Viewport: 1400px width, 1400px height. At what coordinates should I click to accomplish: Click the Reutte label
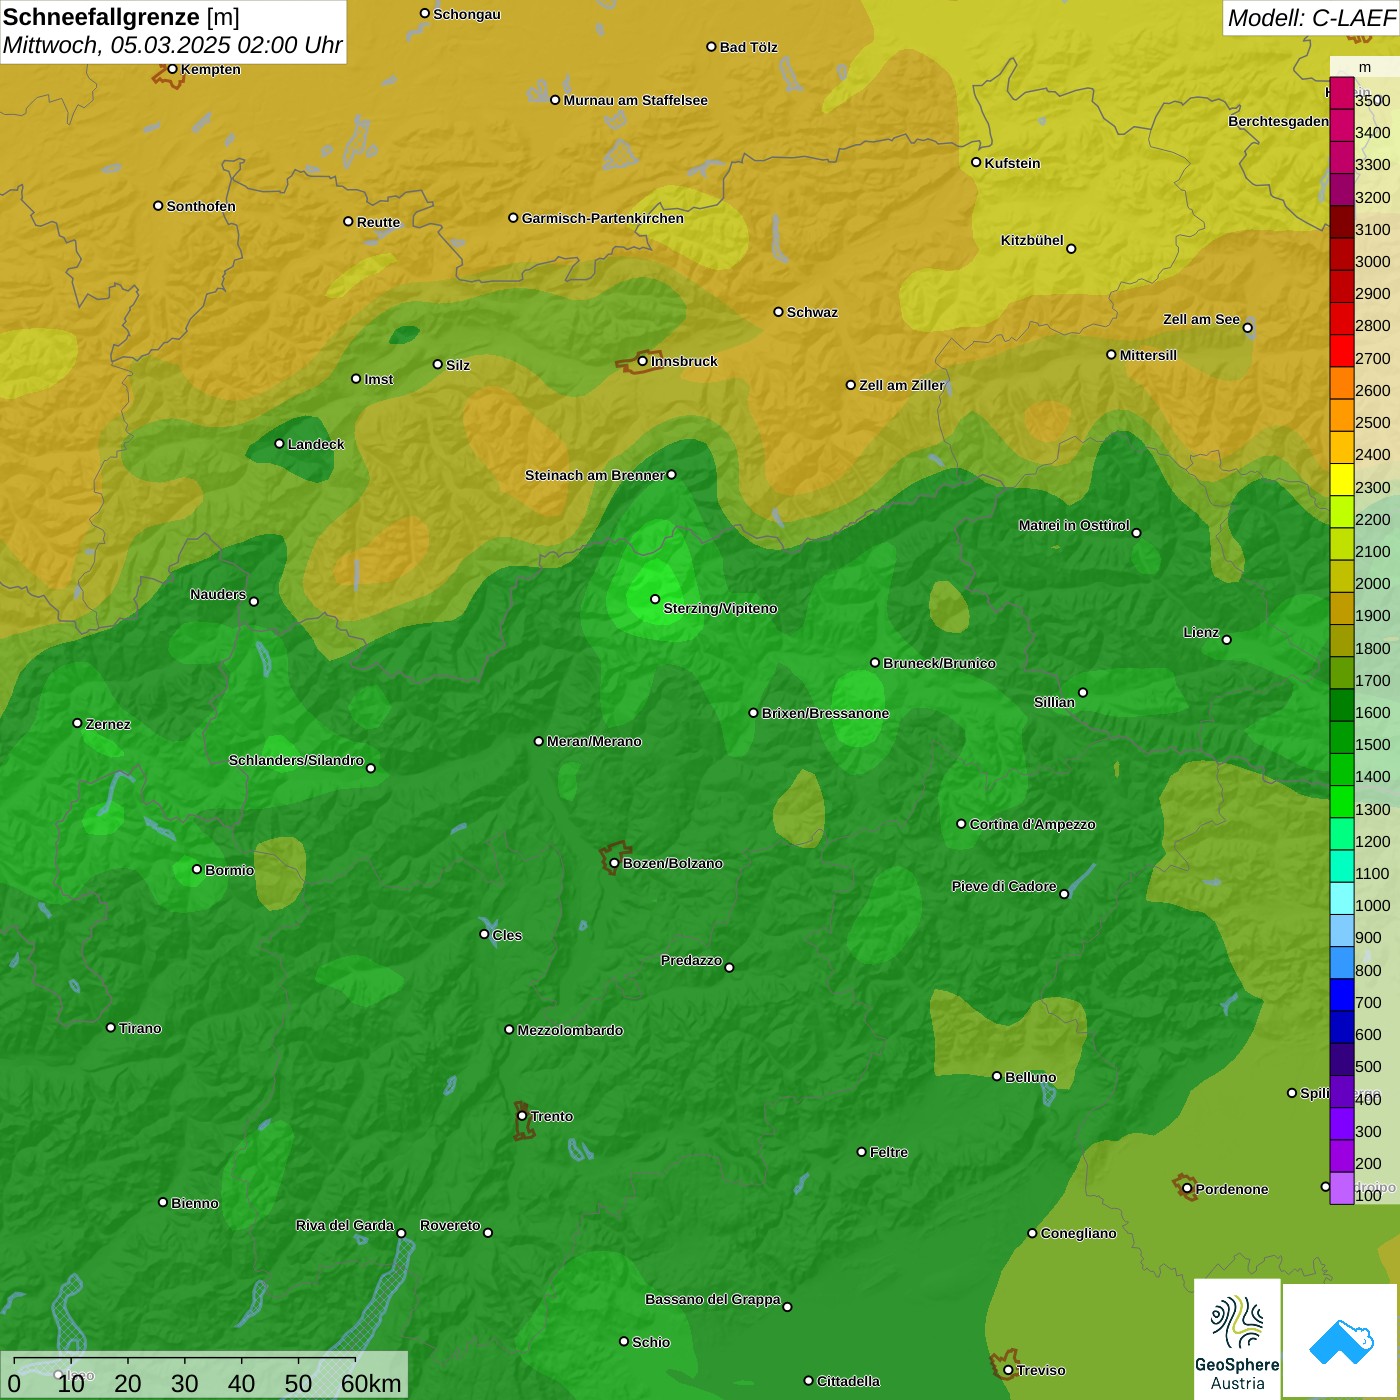click(x=378, y=222)
